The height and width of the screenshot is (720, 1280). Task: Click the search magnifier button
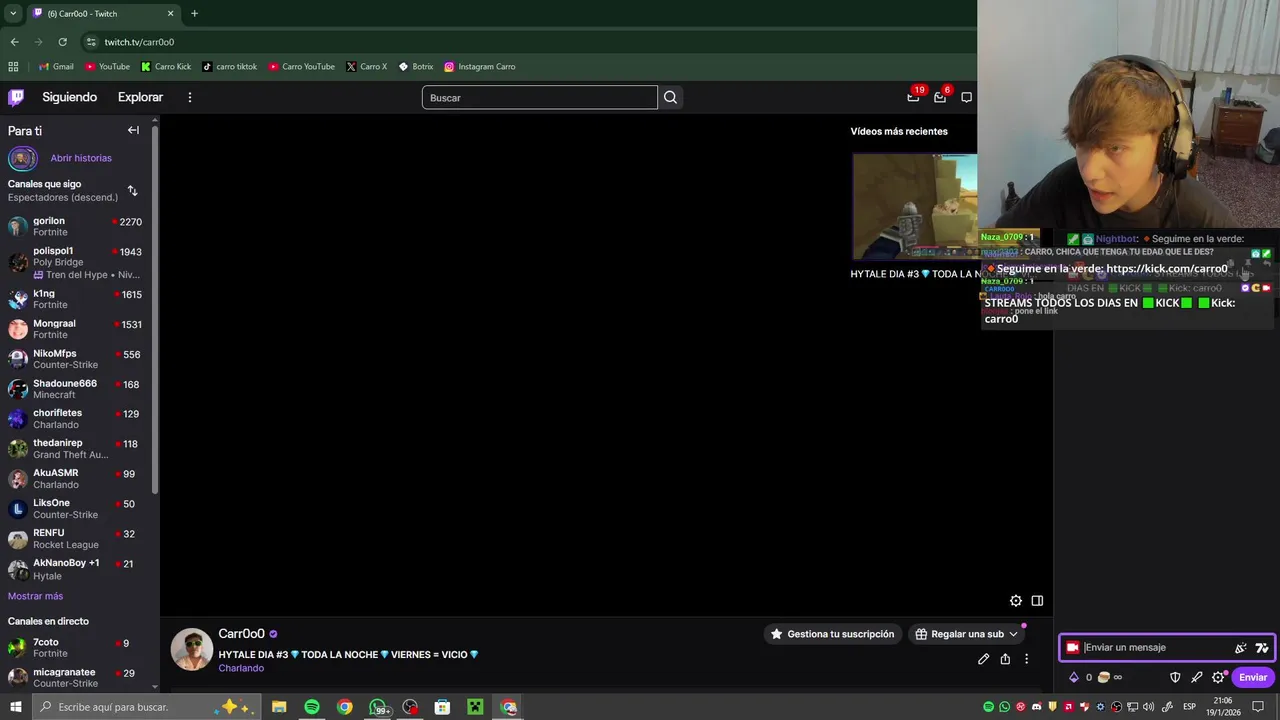click(670, 97)
